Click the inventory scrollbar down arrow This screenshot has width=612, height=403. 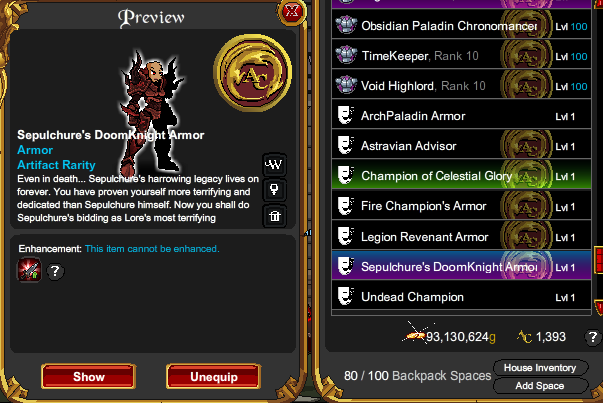coord(599,307)
